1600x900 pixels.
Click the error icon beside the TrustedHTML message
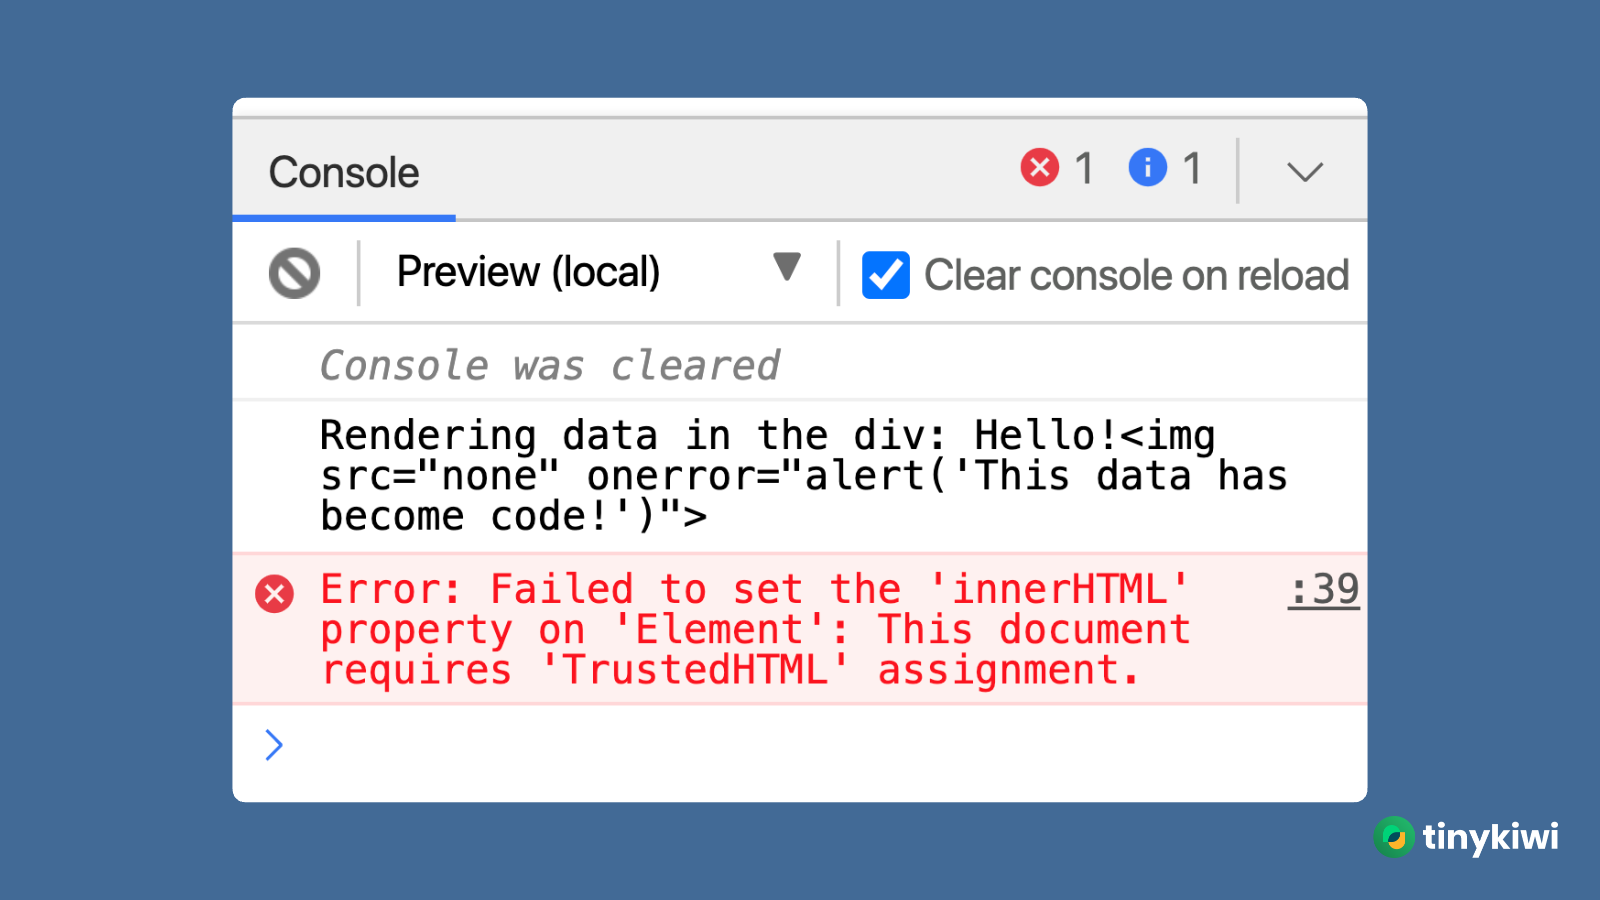[x=275, y=593]
